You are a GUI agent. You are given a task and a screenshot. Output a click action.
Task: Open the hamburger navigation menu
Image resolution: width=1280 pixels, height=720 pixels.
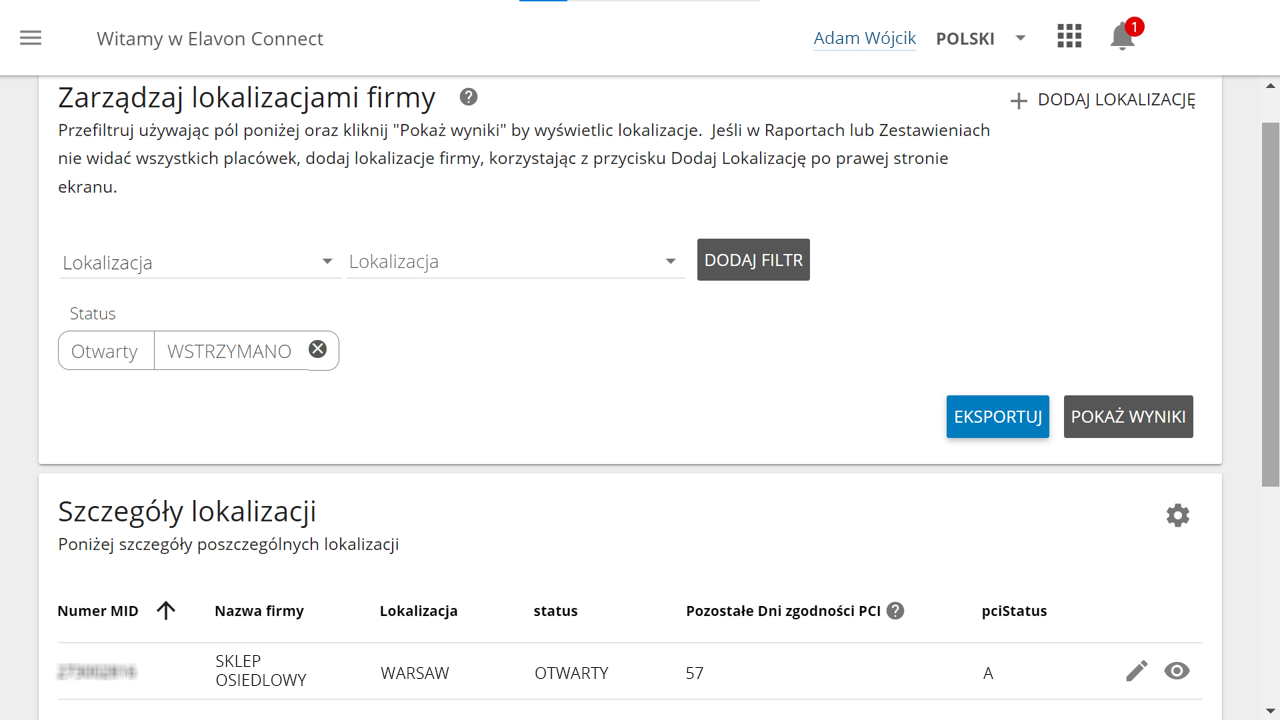point(31,38)
